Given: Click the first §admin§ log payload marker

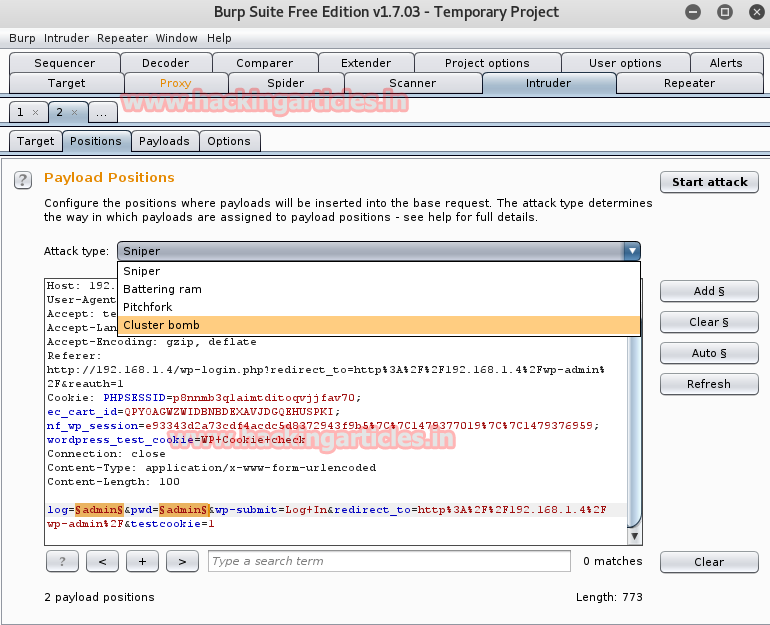Looking at the screenshot, I should 99,510.
